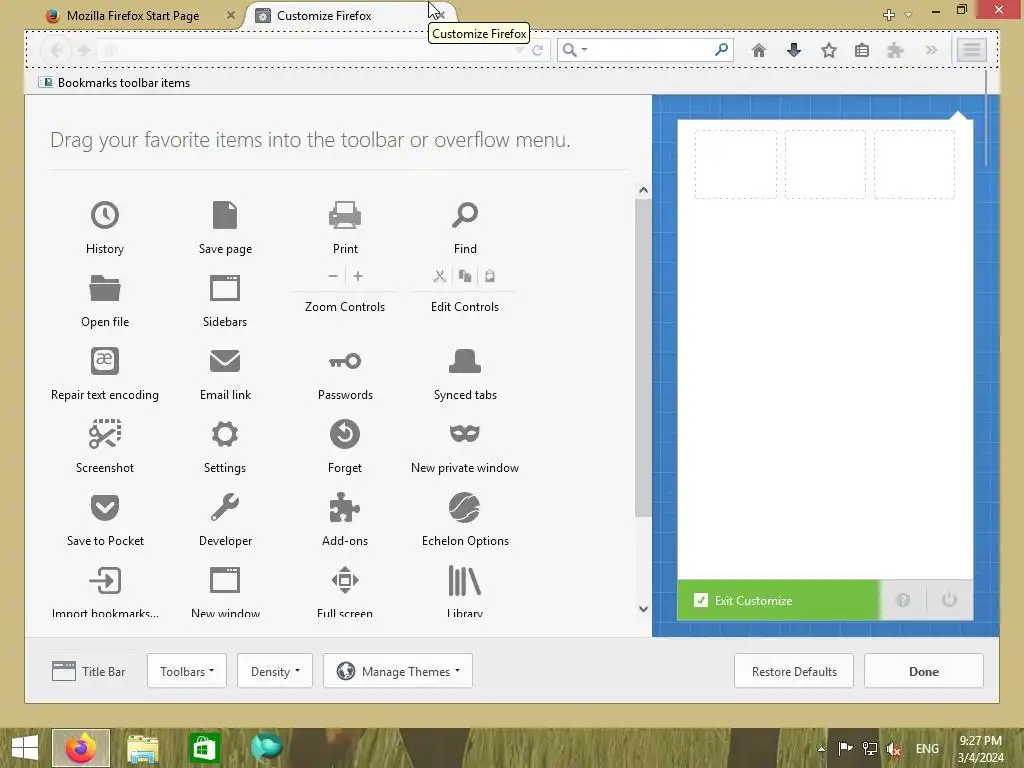The width and height of the screenshot is (1024, 768).
Task: Select the Settings gear icon
Action: pyautogui.click(x=225, y=434)
